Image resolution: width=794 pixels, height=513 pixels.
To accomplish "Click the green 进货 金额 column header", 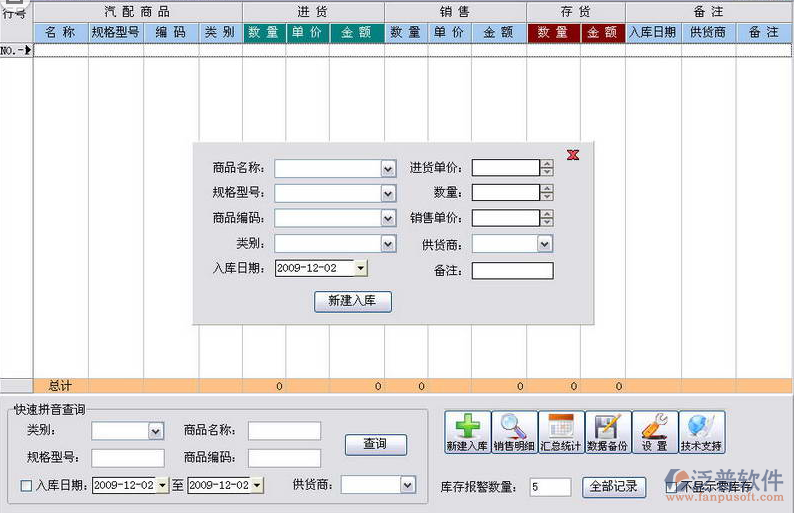I will pos(357,32).
